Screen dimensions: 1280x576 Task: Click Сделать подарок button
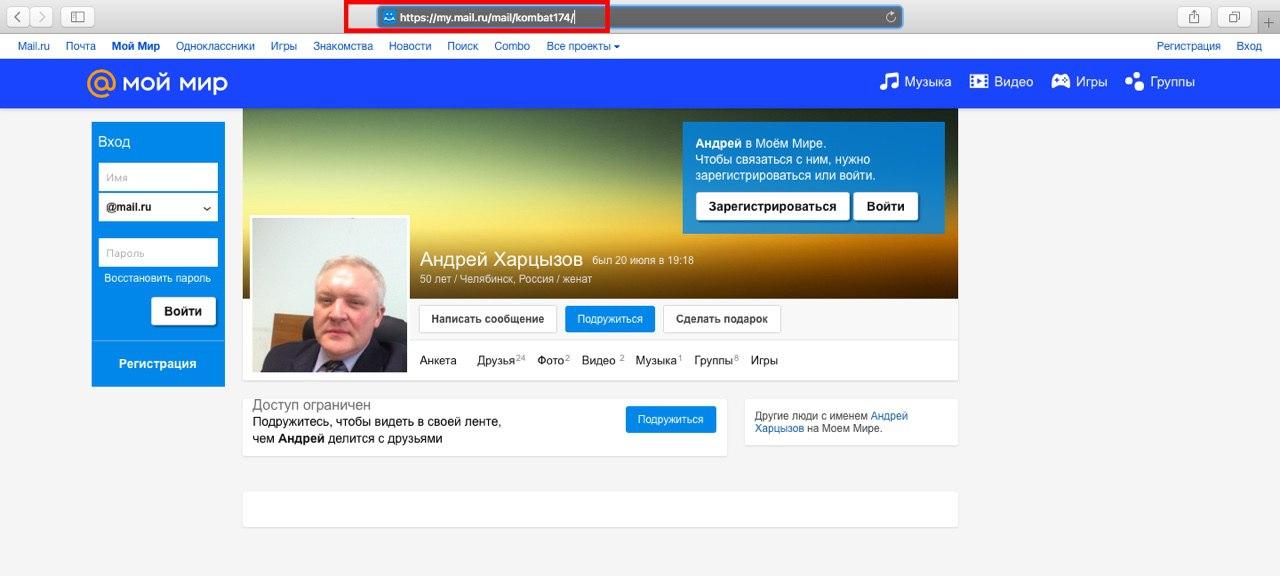click(x=722, y=319)
